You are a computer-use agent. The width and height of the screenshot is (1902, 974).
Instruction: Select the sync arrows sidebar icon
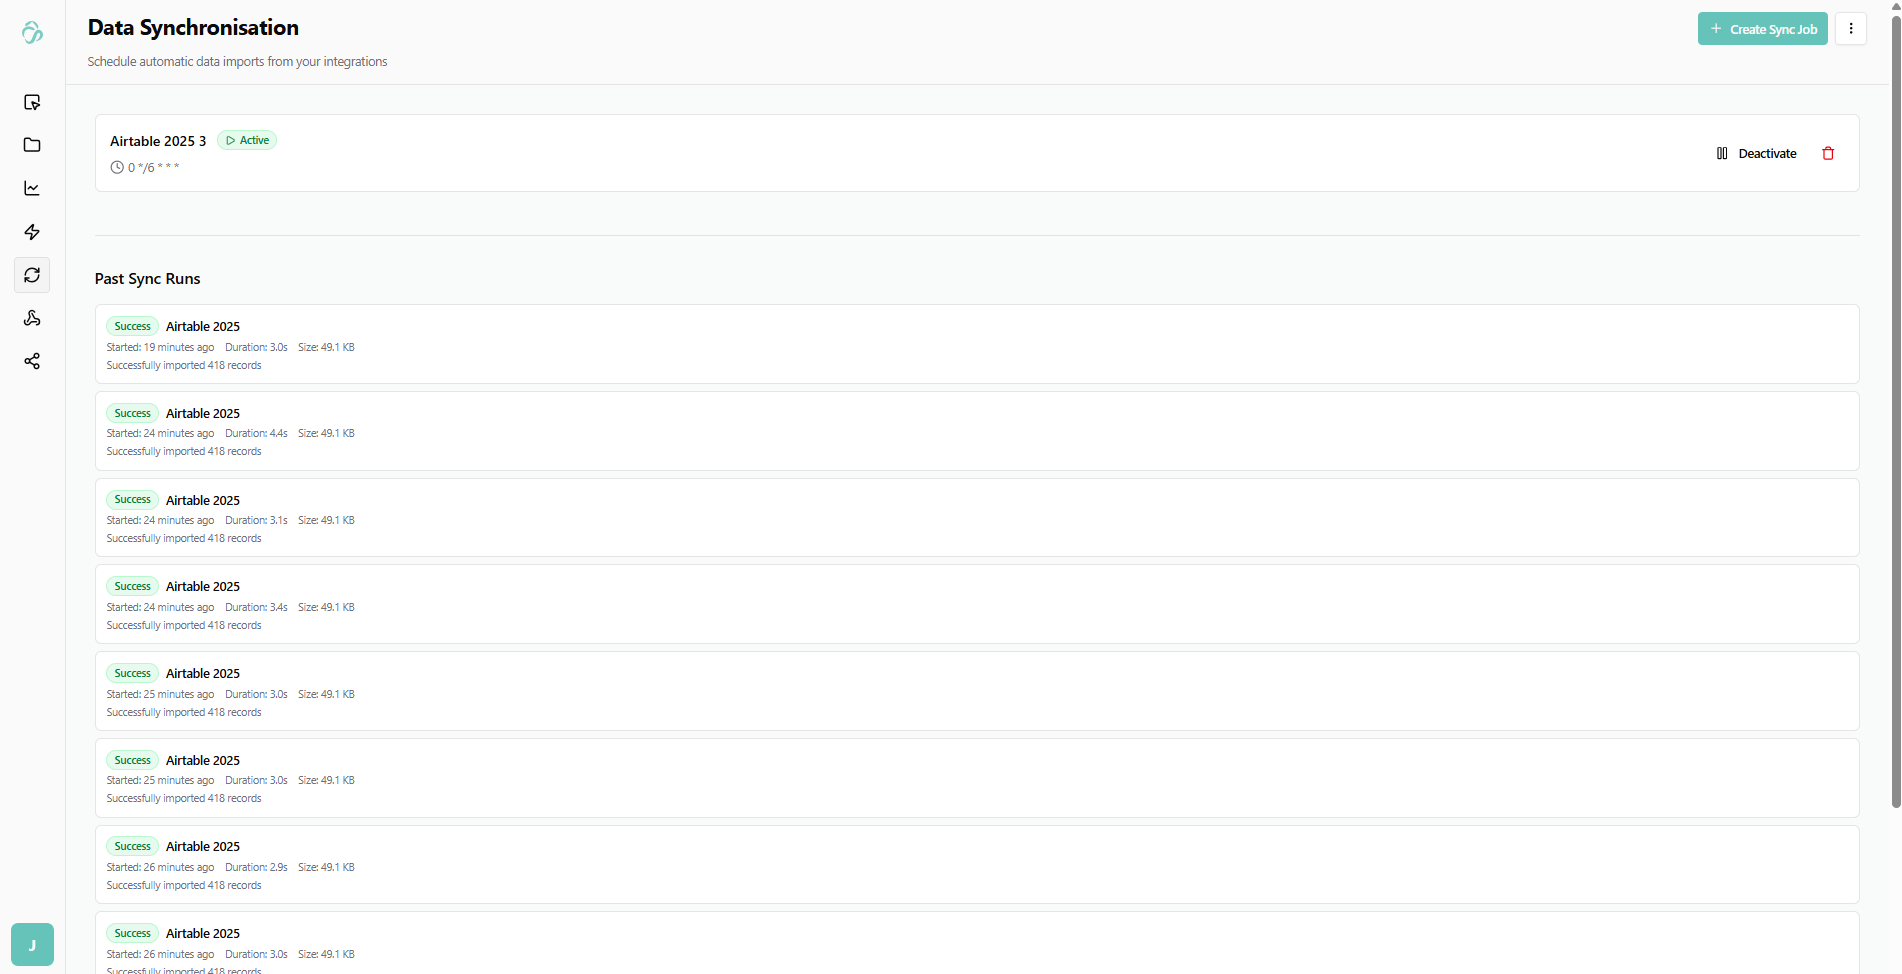click(x=32, y=275)
